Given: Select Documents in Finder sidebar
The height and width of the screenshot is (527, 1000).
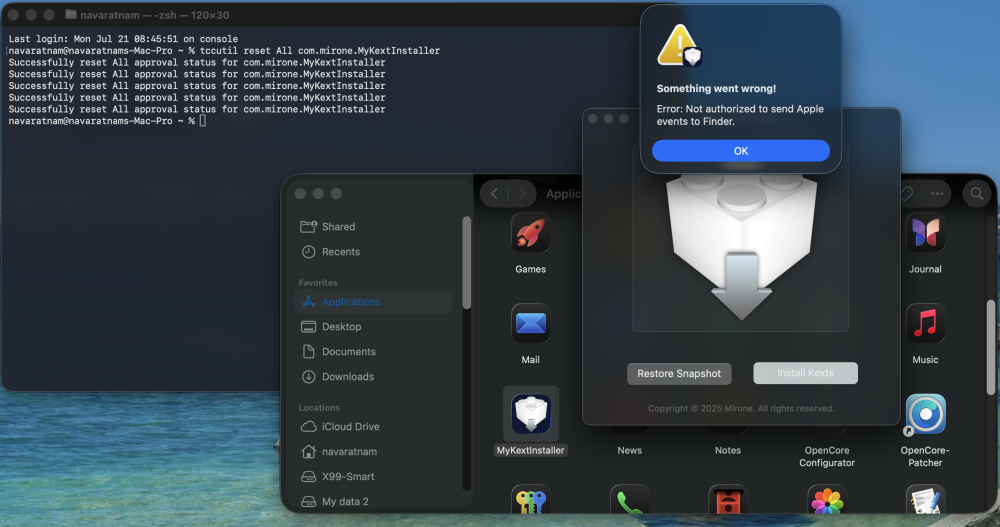Looking at the screenshot, I should [x=373, y=352].
